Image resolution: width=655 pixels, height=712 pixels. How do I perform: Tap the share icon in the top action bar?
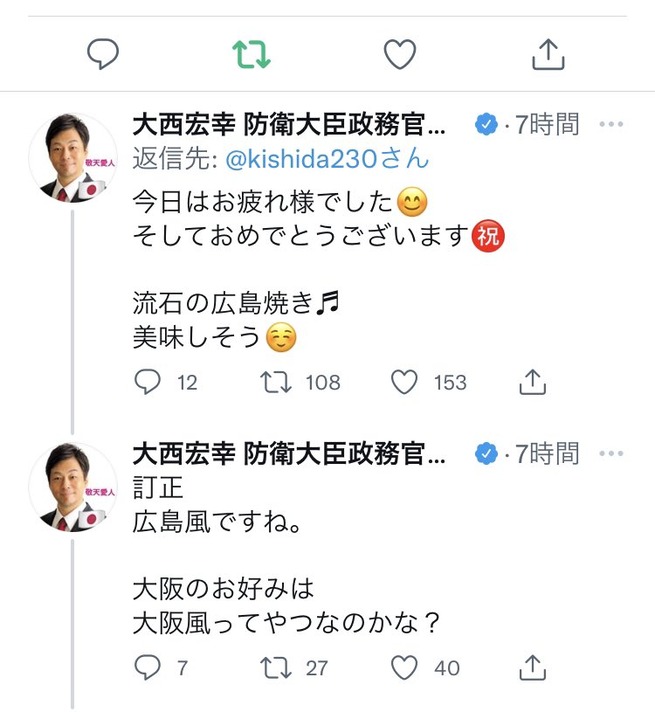(548, 55)
